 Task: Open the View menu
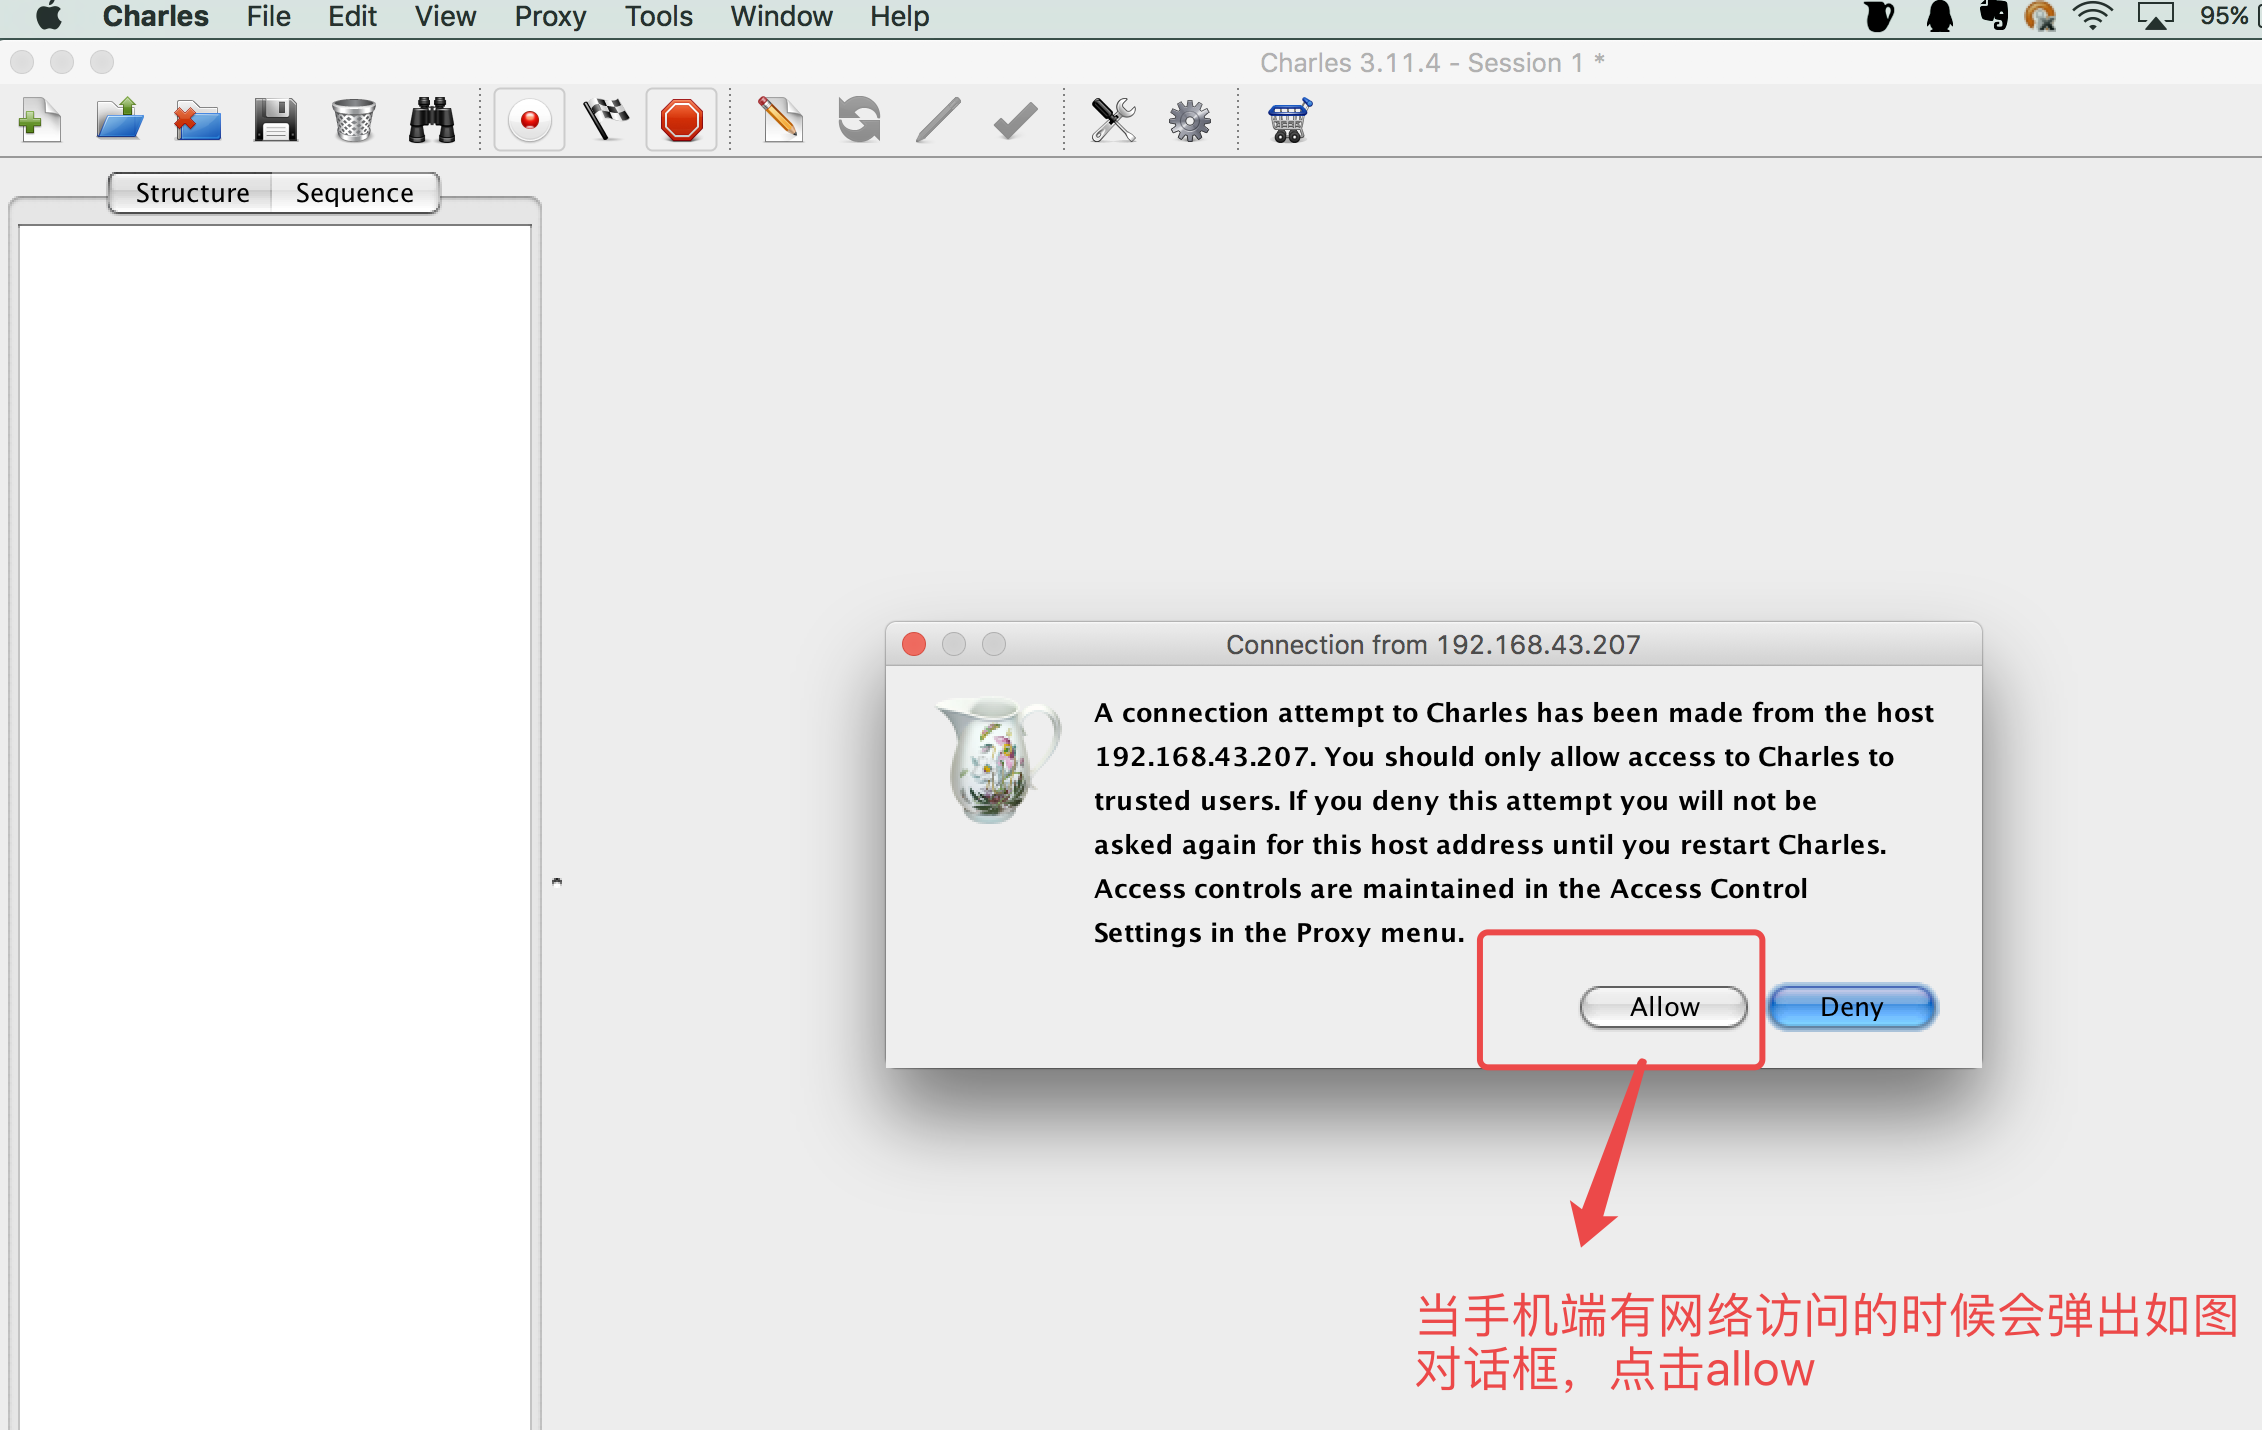click(x=445, y=17)
